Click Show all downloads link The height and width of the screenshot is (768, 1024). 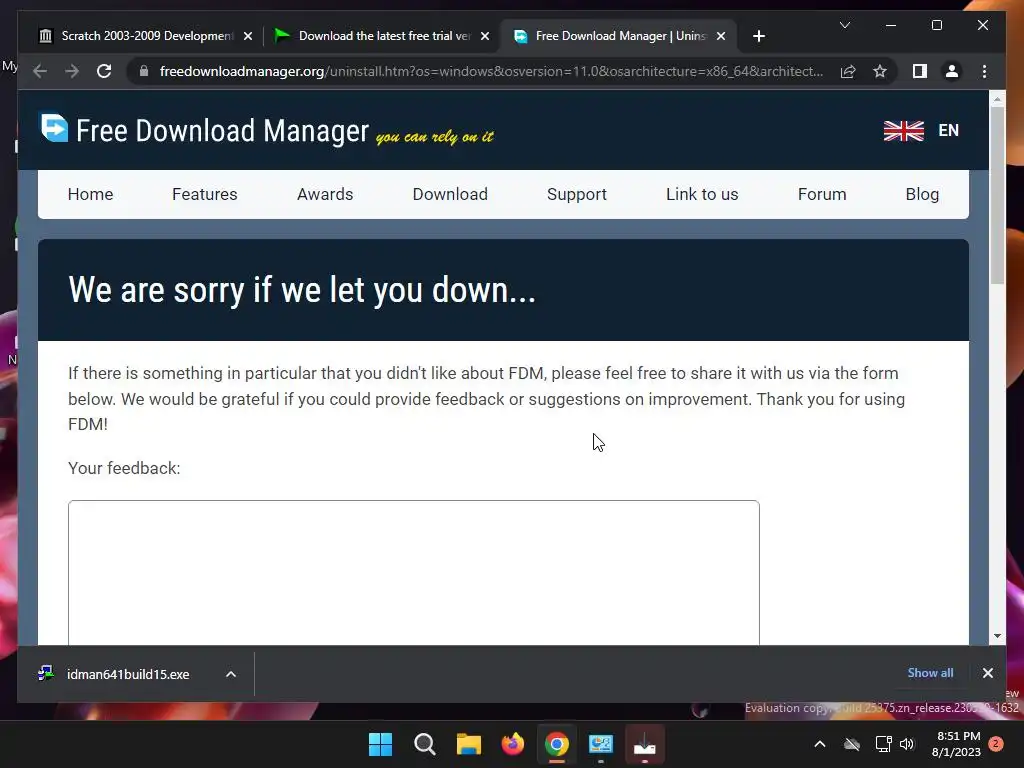(930, 673)
